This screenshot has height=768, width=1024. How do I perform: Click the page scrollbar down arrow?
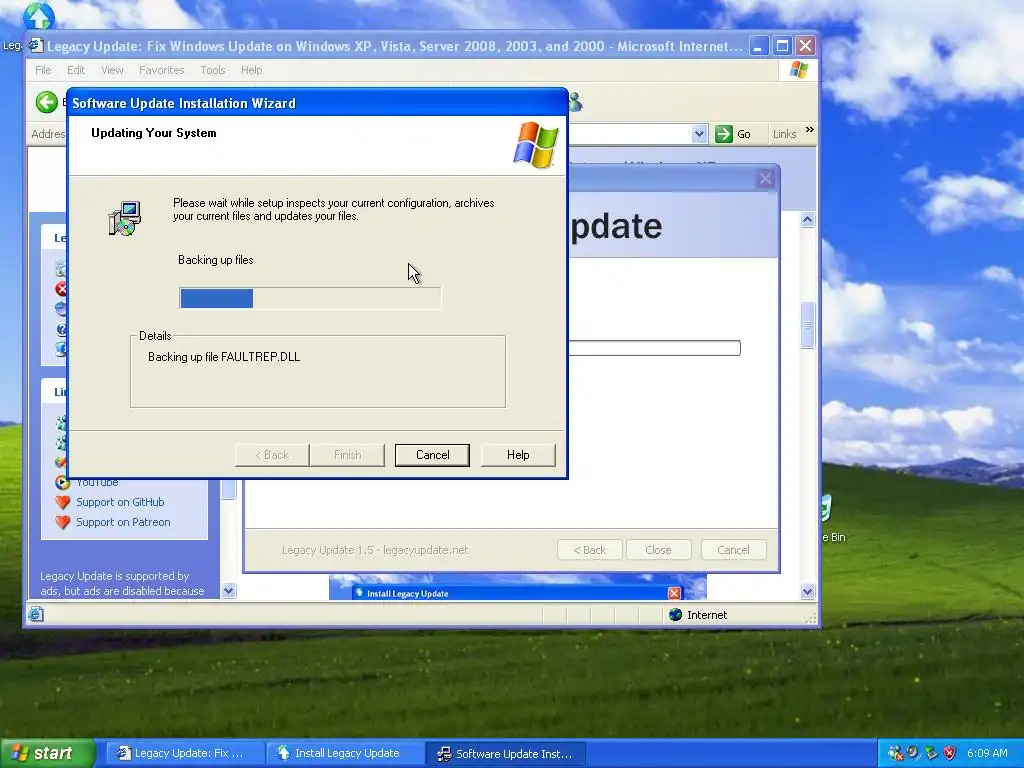(x=807, y=592)
